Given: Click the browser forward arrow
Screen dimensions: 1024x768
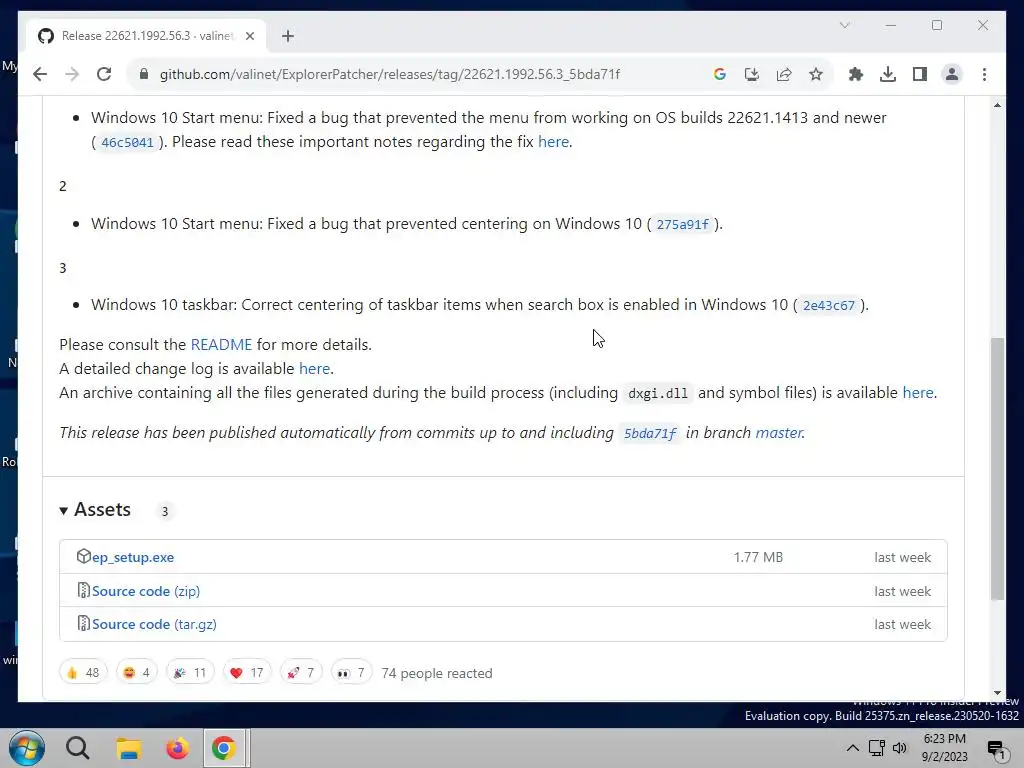Looking at the screenshot, I should [72, 74].
